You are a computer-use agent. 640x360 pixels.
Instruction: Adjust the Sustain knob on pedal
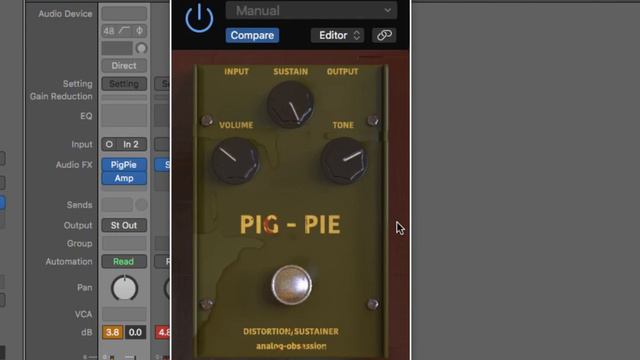(x=291, y=104)
